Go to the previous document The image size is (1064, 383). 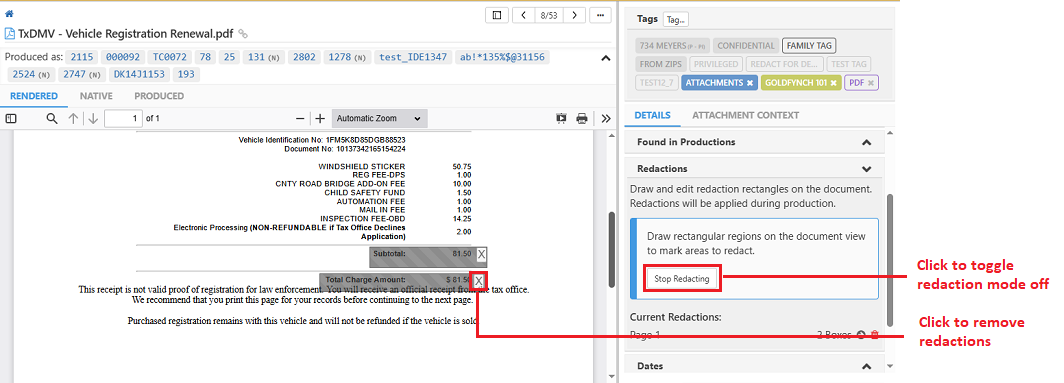(x=523, y=15)
